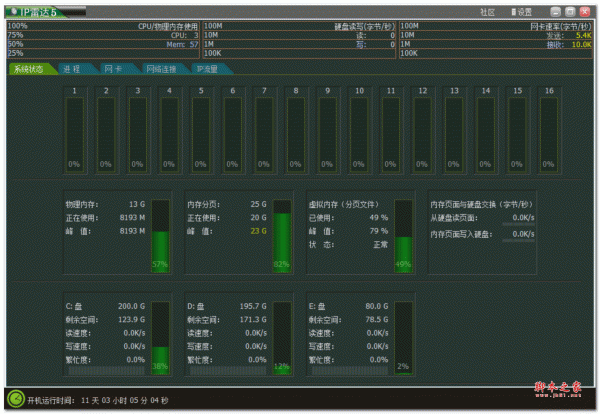Select CPU core 6 usage bar
The height and width of the screenshot is (414, 600).
click(x=233, y=134)
